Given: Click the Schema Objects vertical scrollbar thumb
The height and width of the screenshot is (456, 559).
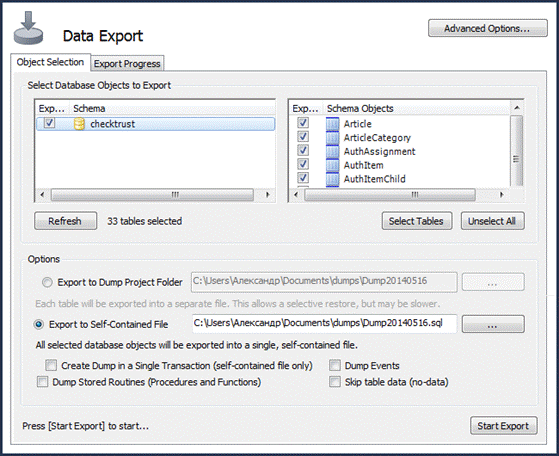Looking at the screenshot, I should click(x=516, y=151).
